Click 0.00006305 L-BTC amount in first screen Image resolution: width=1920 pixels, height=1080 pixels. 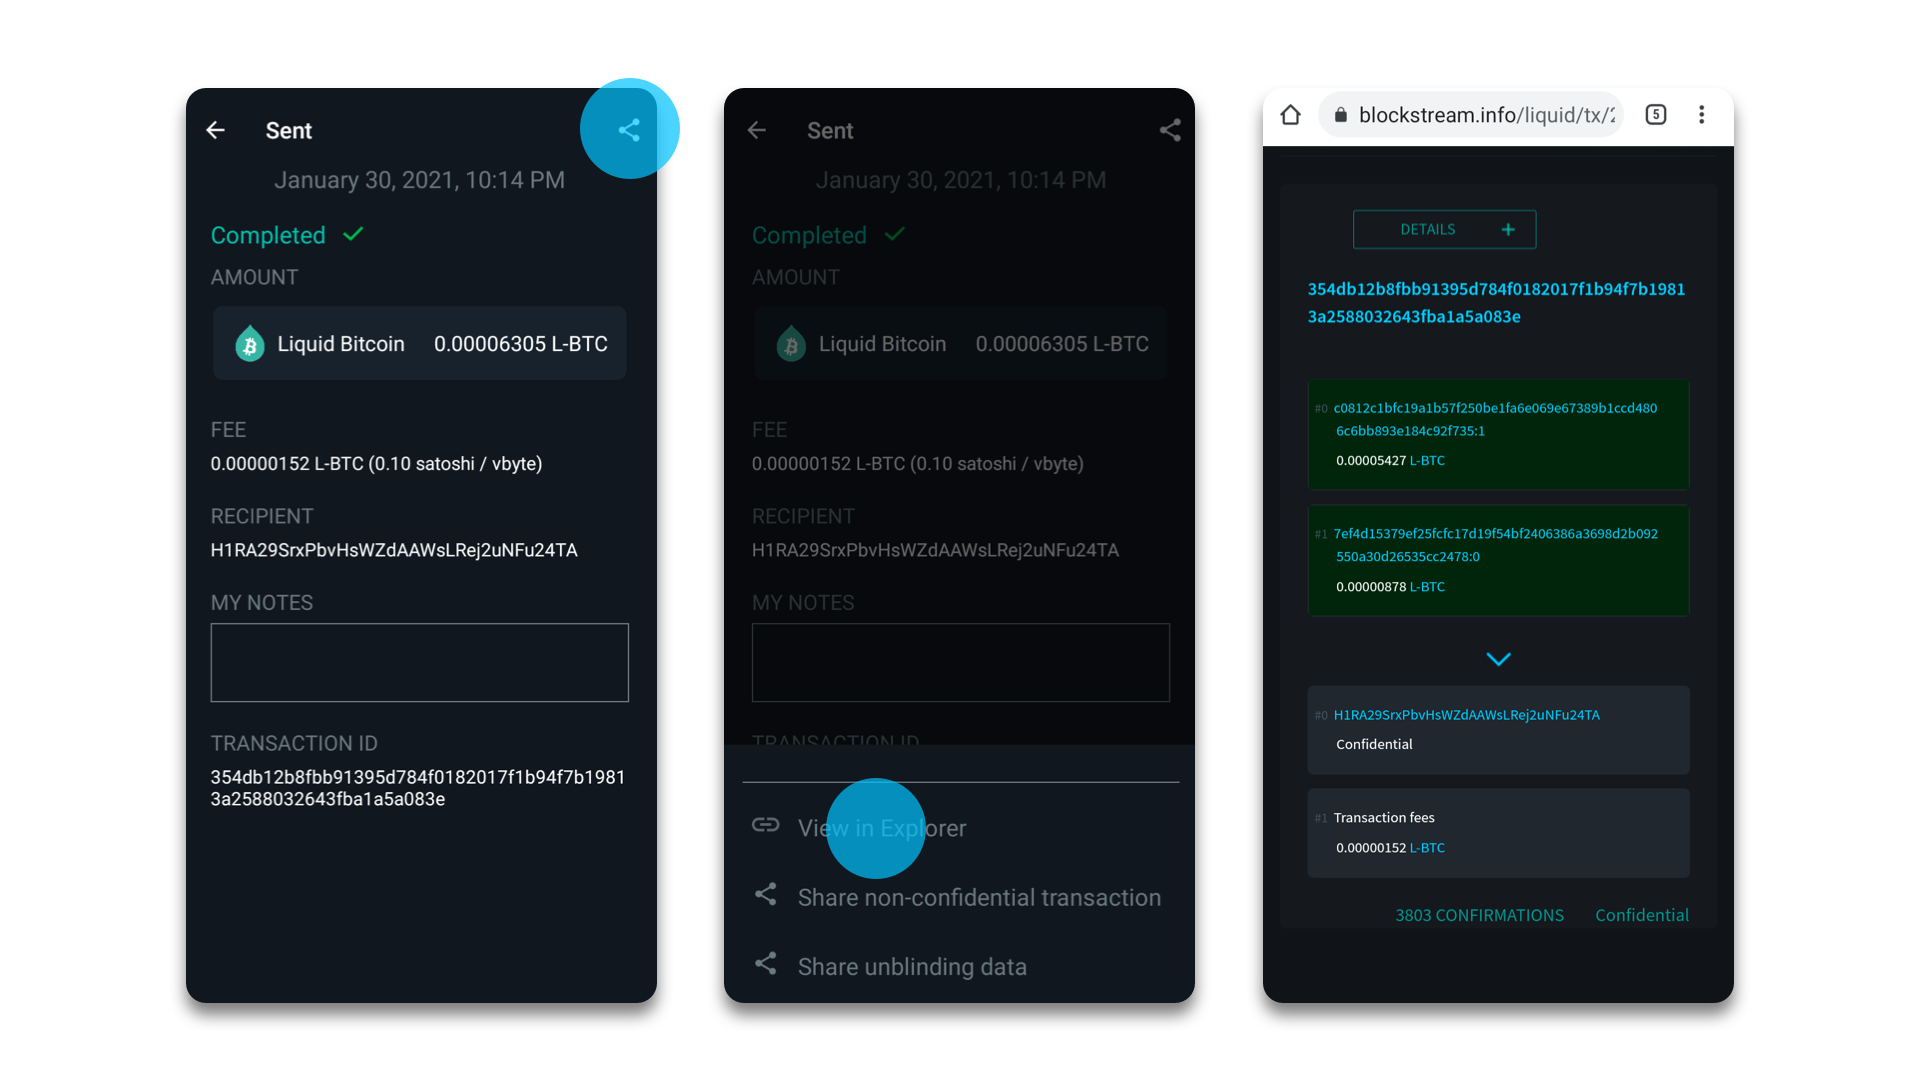[x=521, y=344]
